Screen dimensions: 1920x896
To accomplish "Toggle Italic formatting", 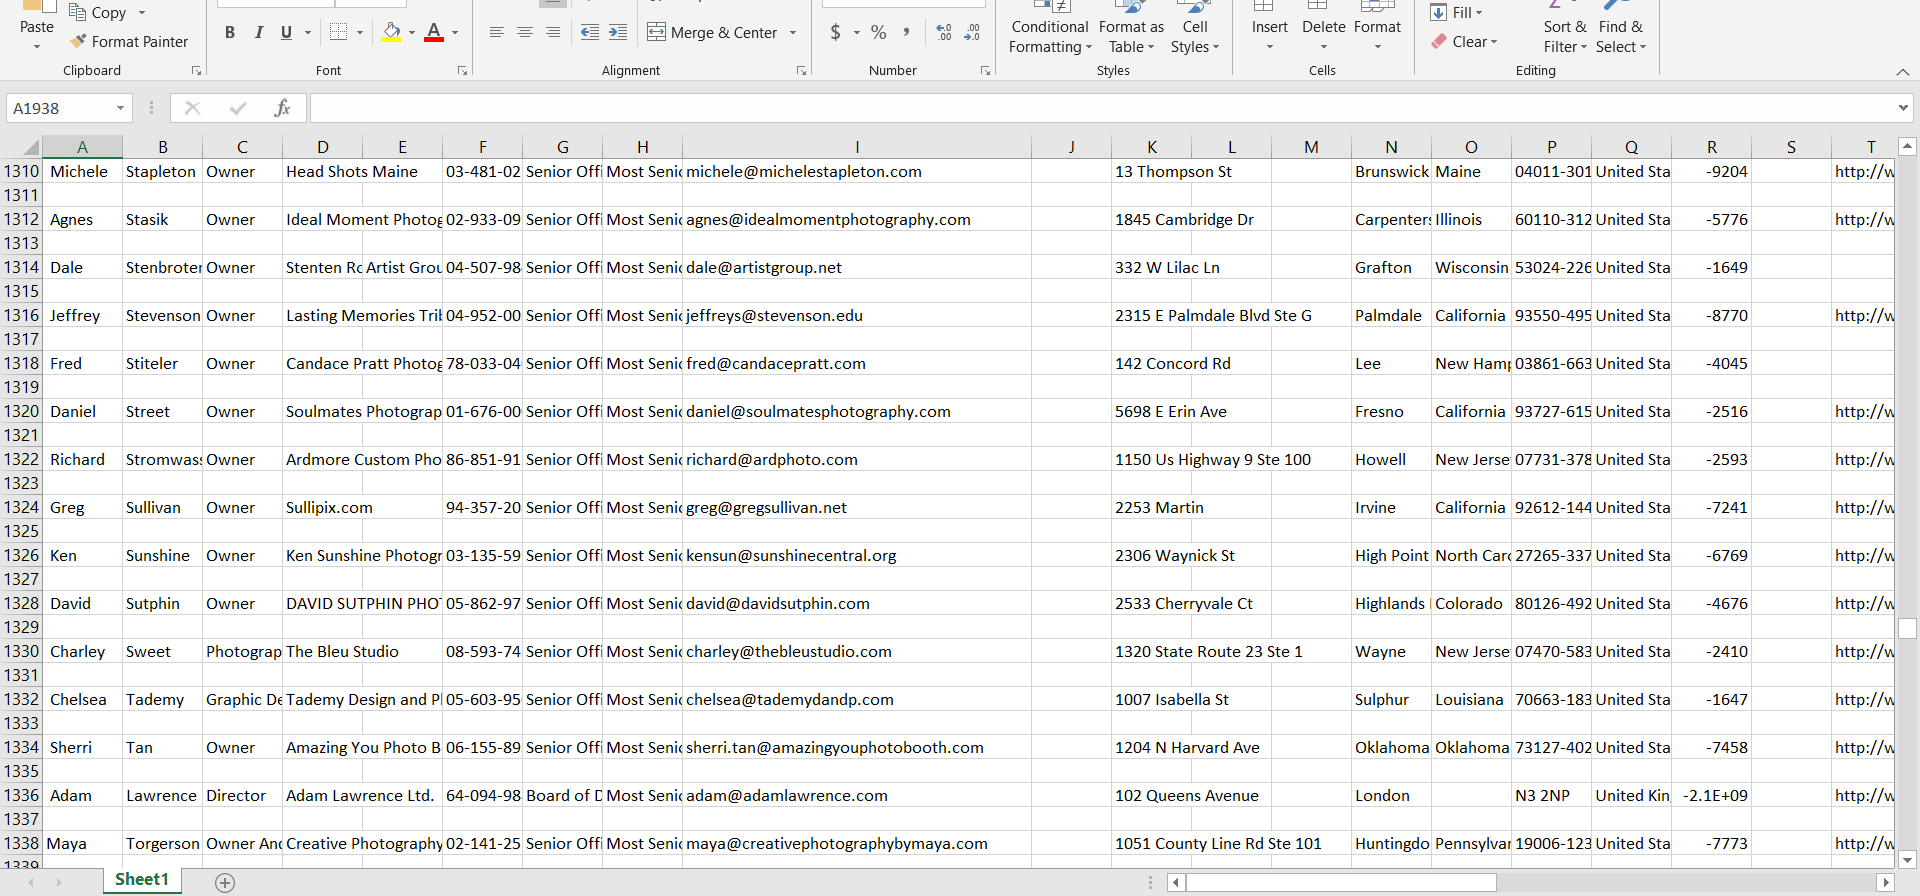I will [x=258, y=33].
